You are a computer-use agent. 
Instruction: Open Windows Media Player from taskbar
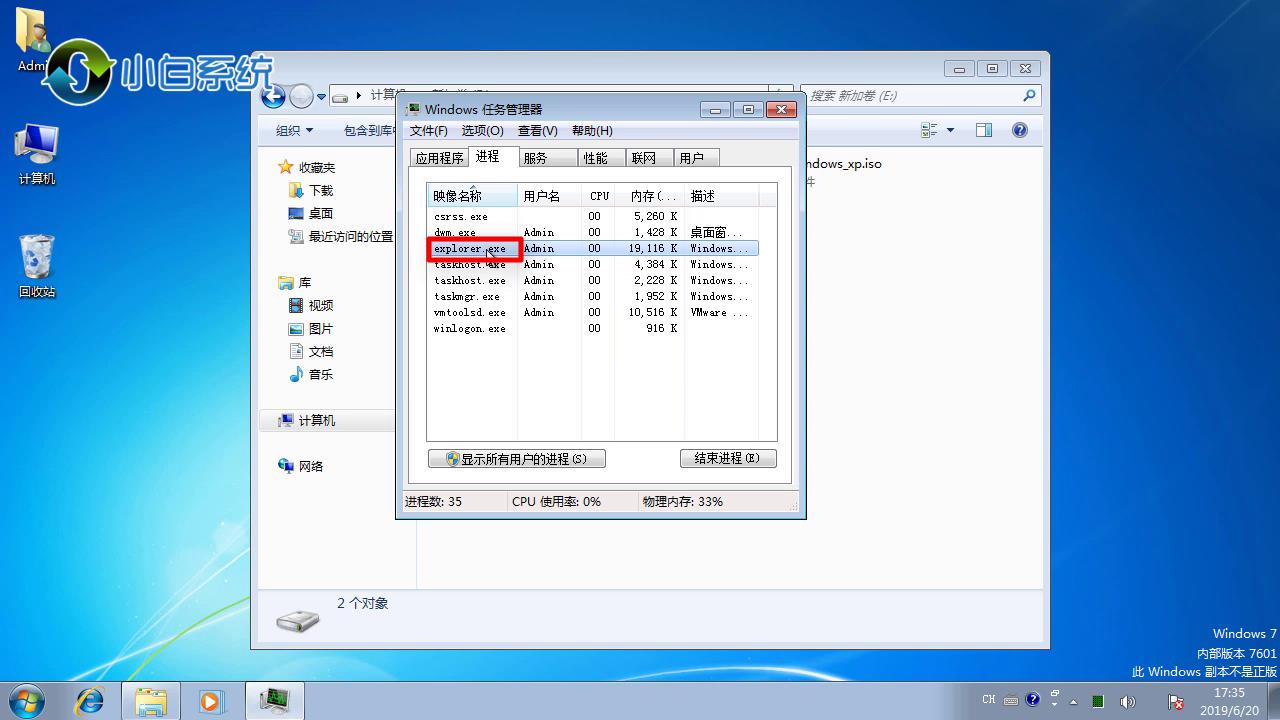(211, 701)
